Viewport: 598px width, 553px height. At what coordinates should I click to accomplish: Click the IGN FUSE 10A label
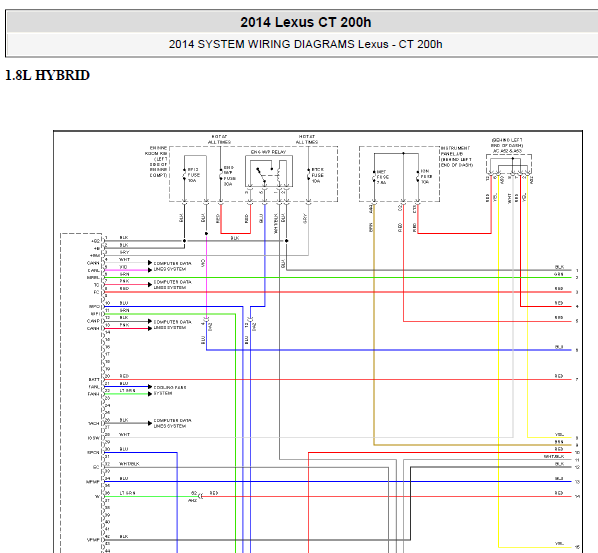(426, 177)
